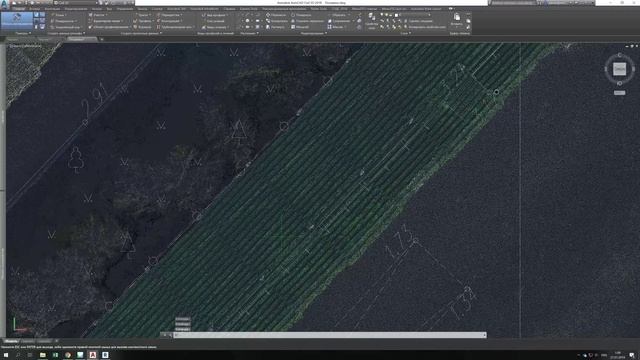Select the Fillet tool in Modify panel
This screenshot has width=640, height=360.
[x=340, y=21]
